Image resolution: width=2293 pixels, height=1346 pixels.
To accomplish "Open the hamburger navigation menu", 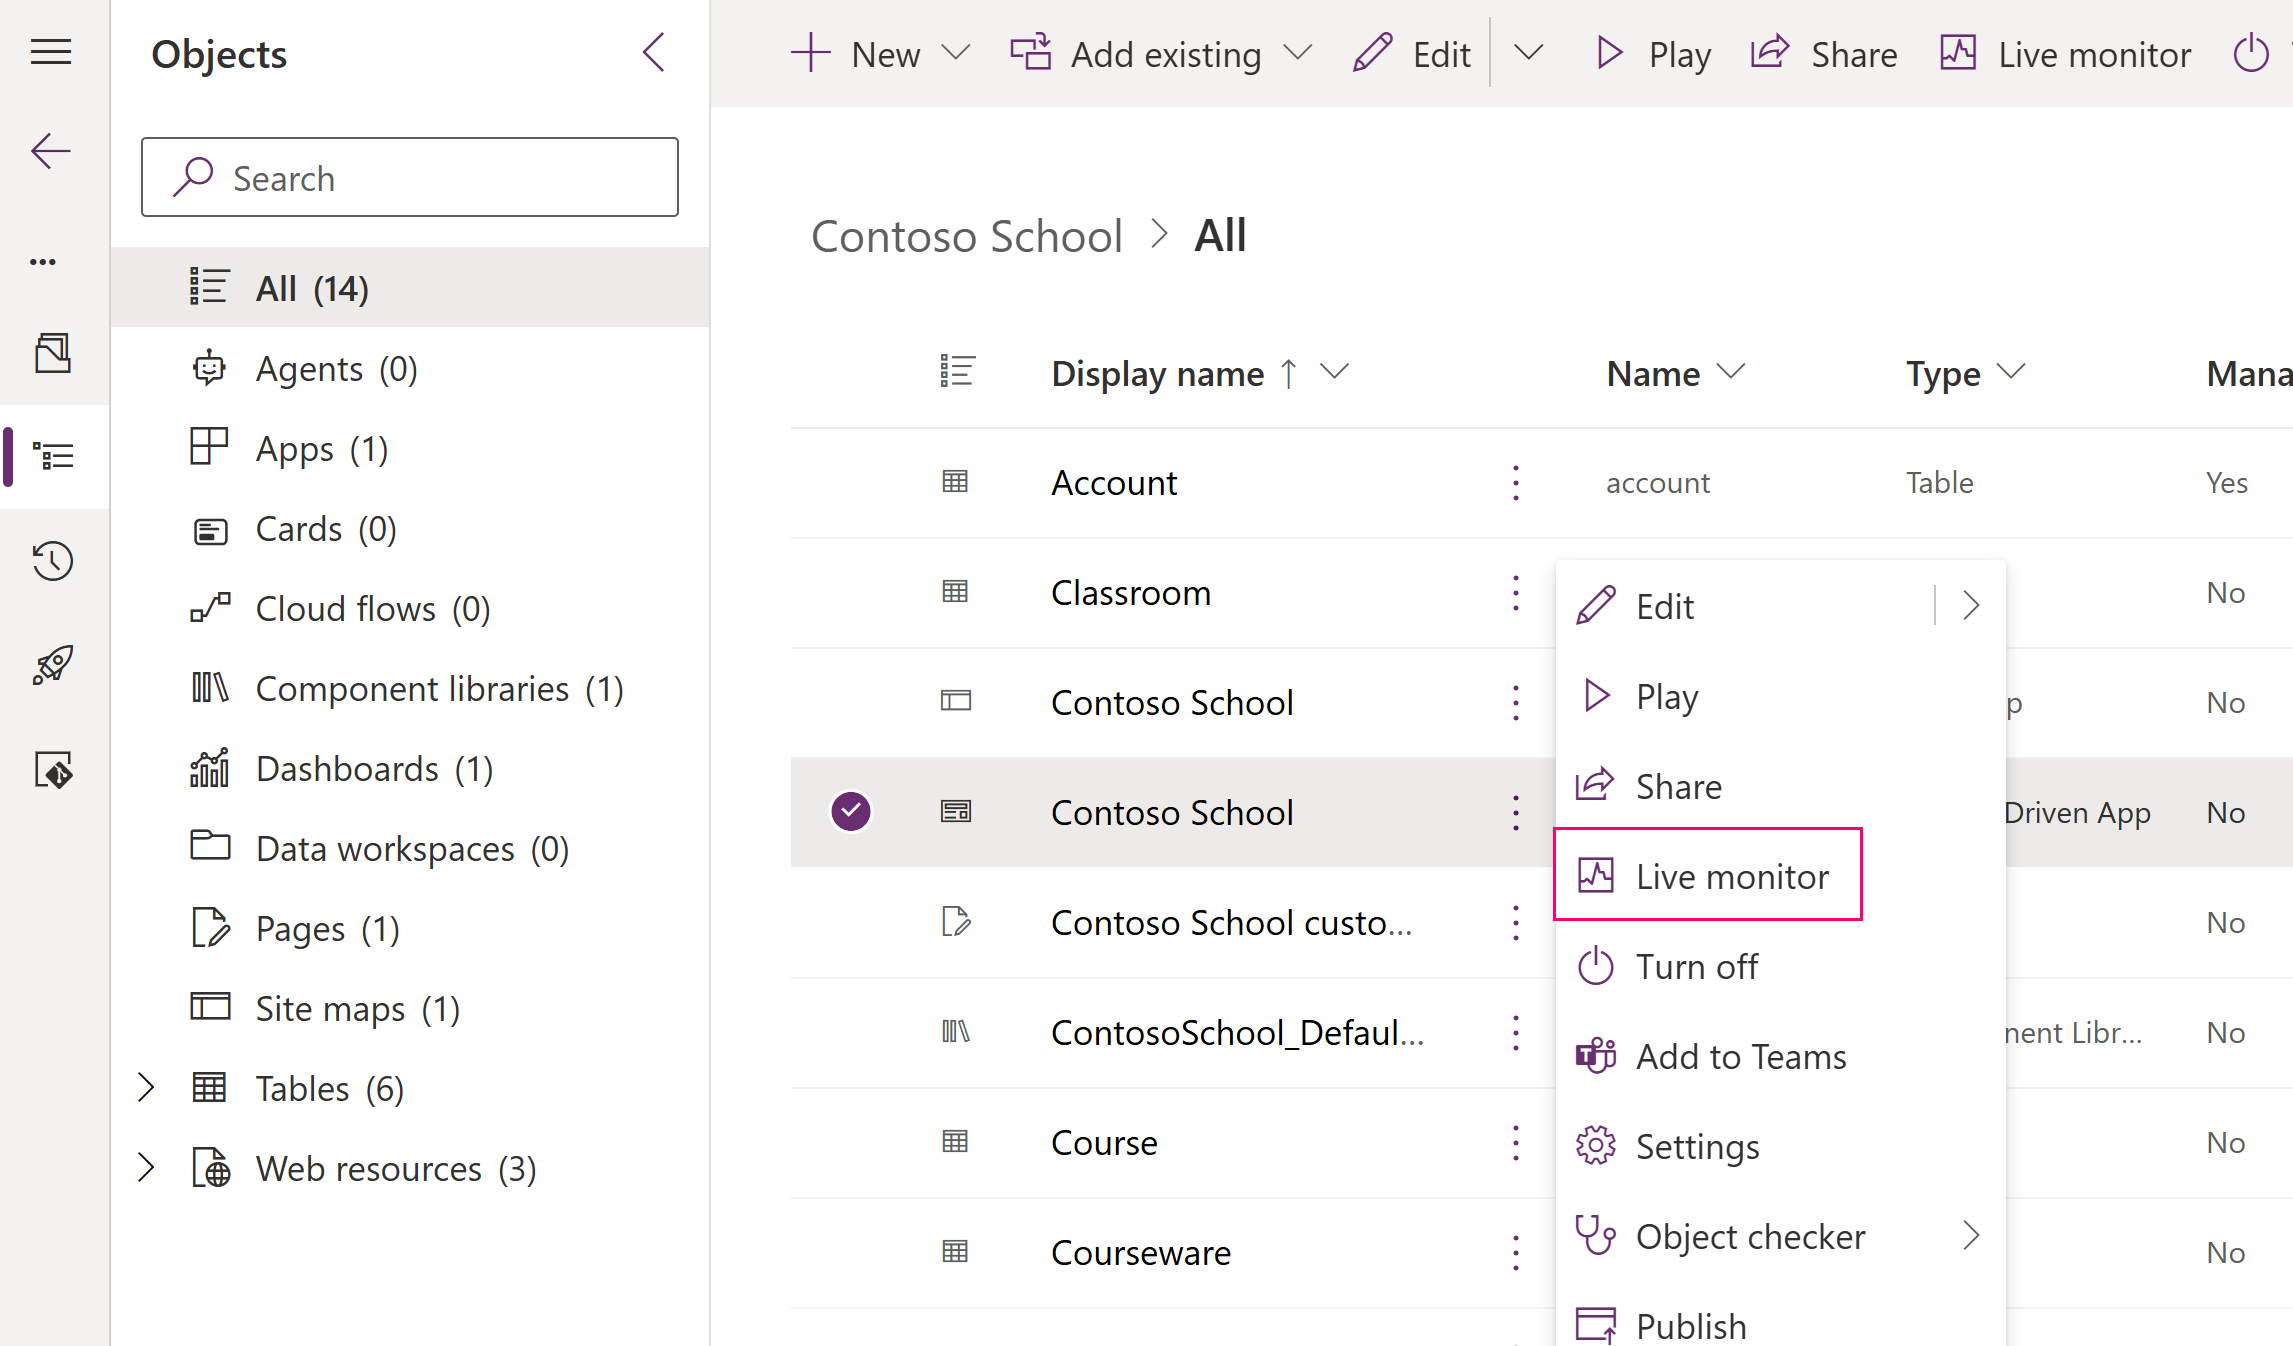I will pos(51,51).
